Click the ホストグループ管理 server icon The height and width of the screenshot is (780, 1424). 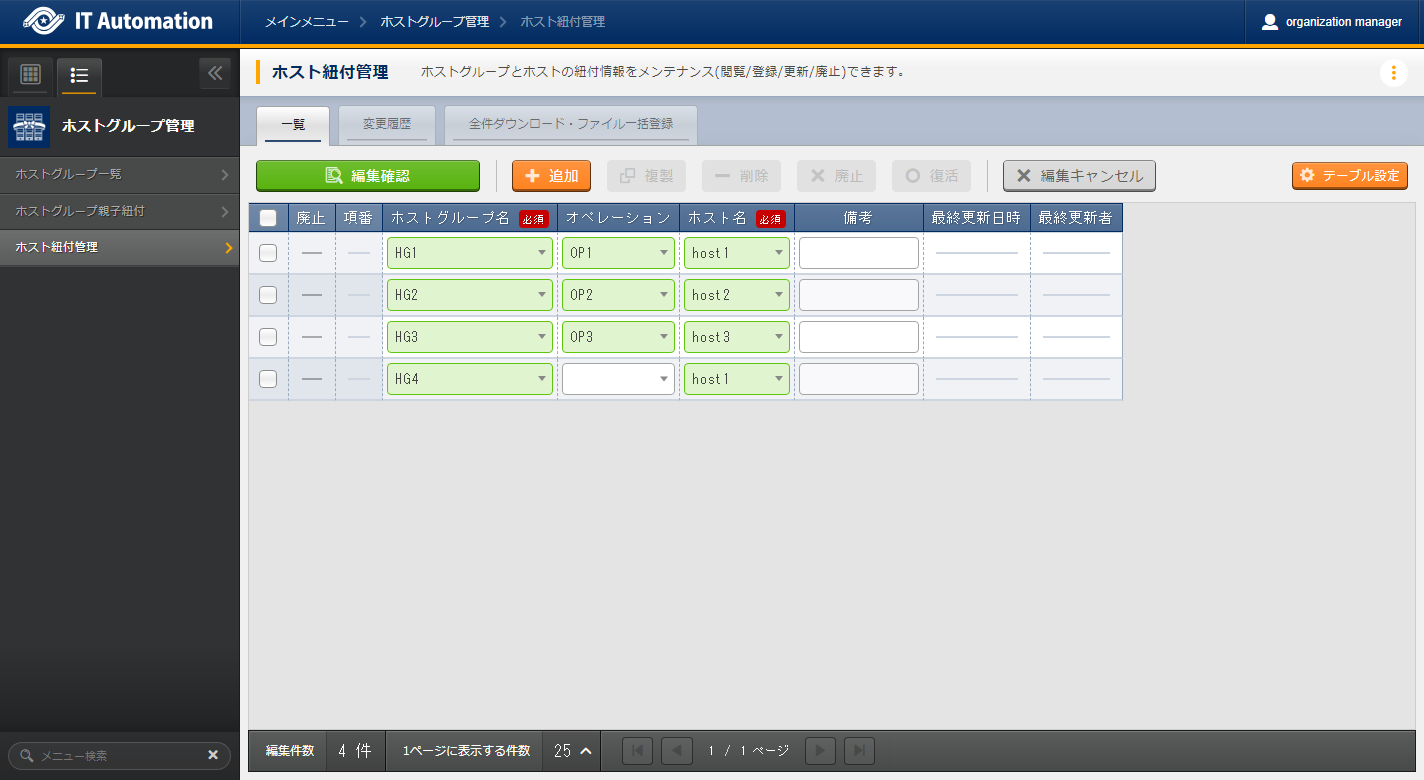pyautogui.click(x=28, y=126)
